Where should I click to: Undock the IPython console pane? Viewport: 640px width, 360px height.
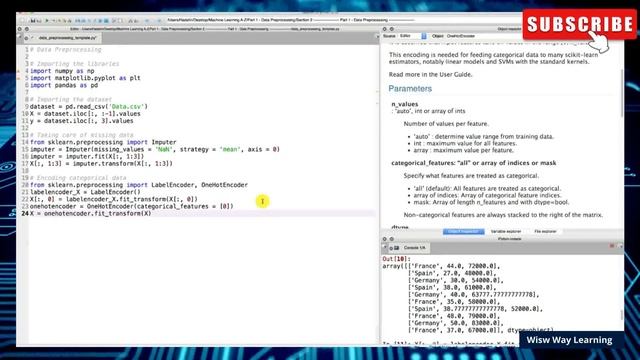click(x=392, y=239)
